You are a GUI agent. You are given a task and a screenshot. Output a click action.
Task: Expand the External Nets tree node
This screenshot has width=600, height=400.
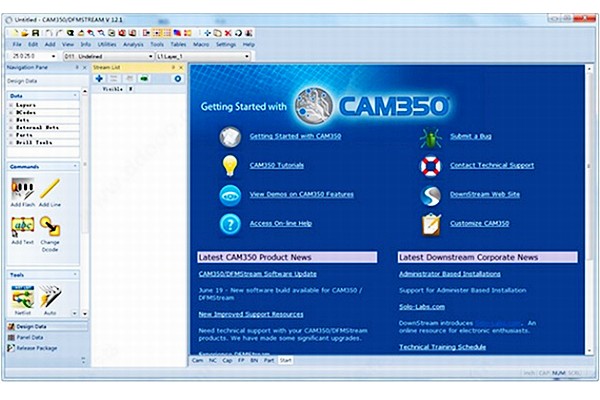[x=11, y=127]
